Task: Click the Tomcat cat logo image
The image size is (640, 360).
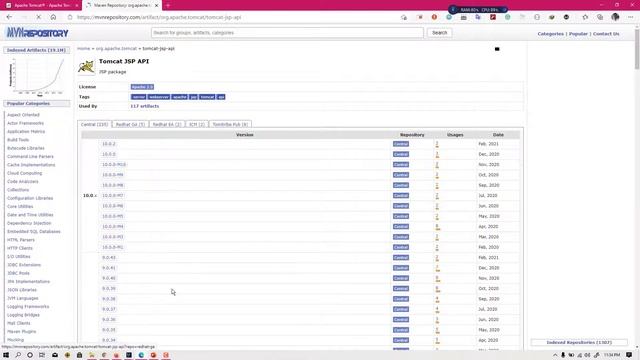Action: point(87,67)
